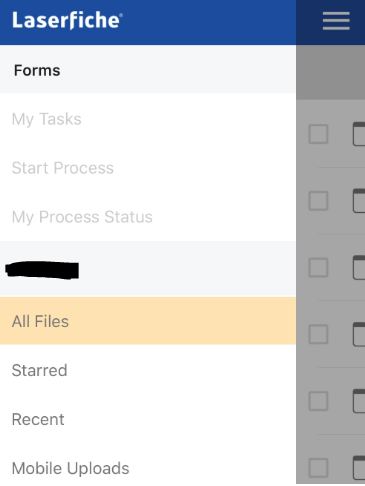The width and height of the screenshot is (365, 486).
Task: View My Process Status
Action: pyautogui.click(x=148, y=217)
